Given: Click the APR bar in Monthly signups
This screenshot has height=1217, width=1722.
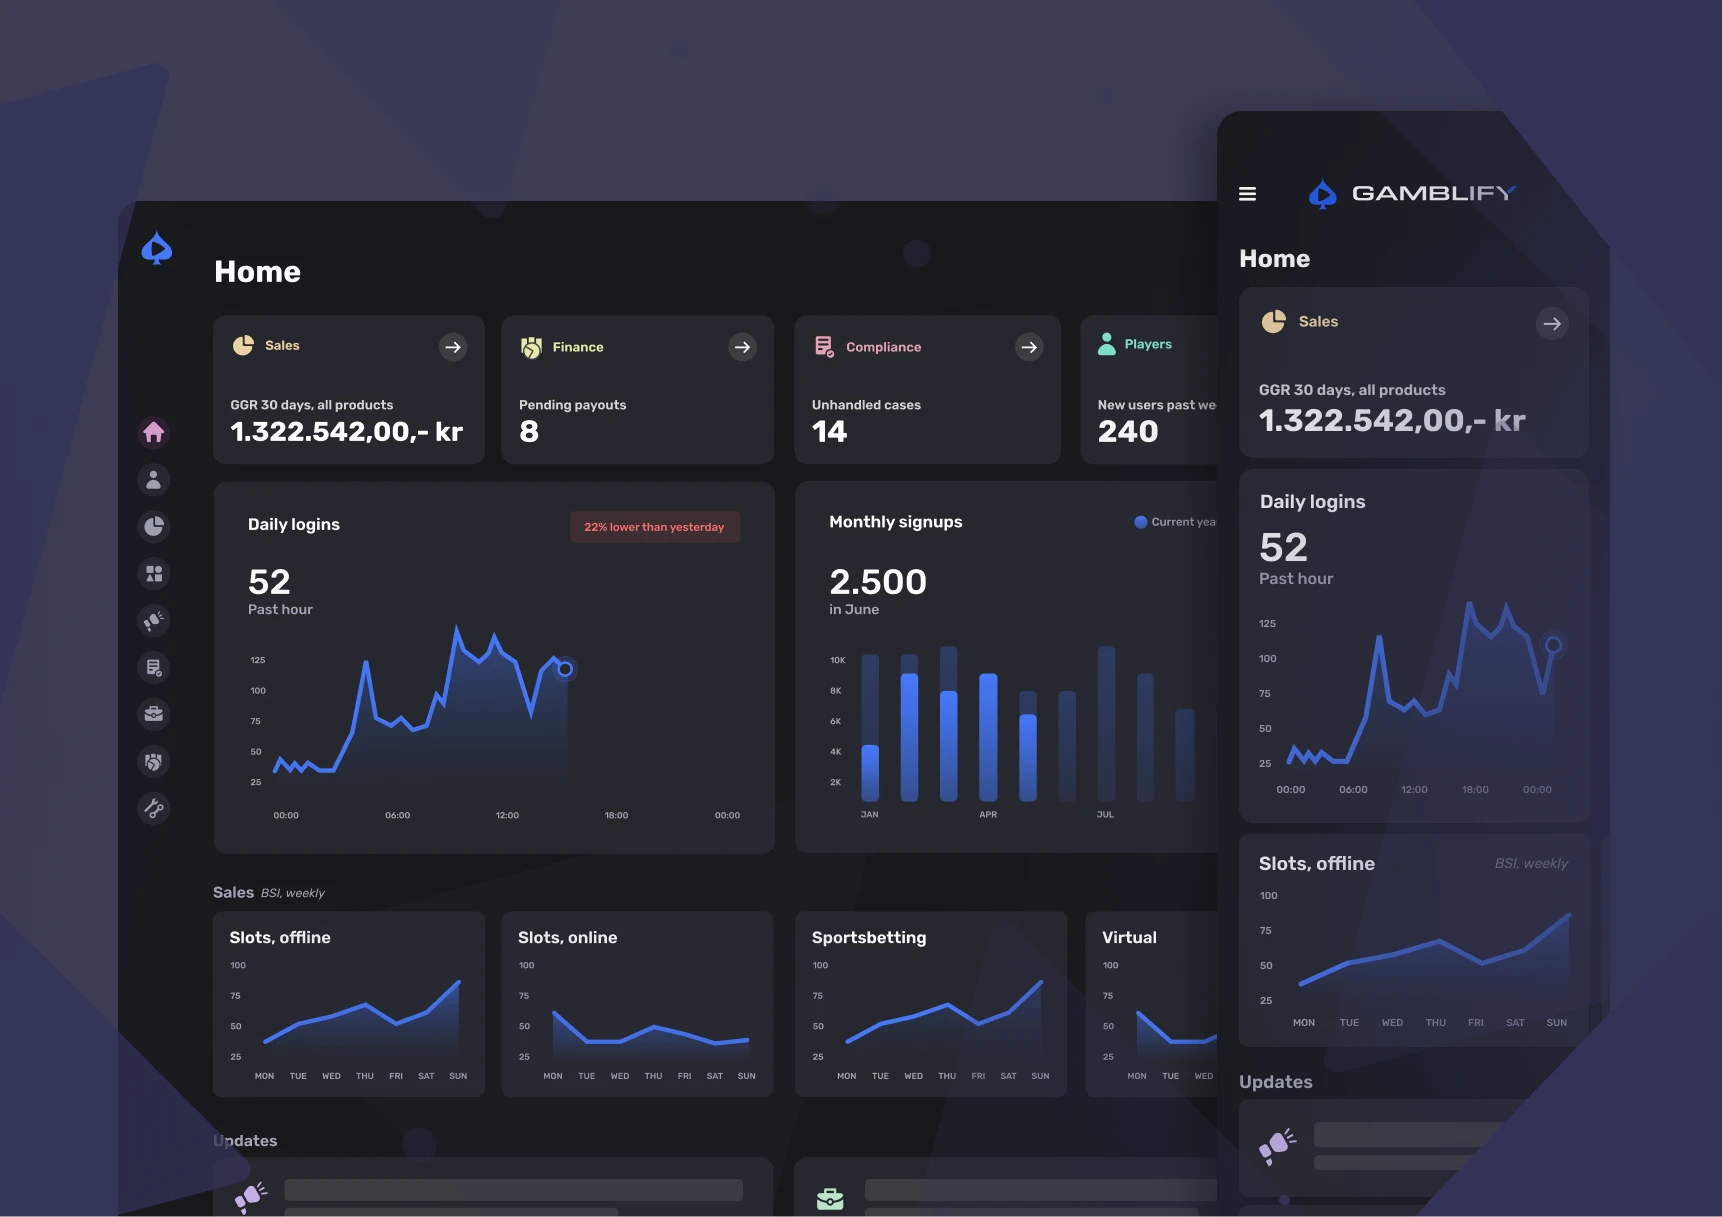Looking at the screenshot, I should (x=988, y=737).
